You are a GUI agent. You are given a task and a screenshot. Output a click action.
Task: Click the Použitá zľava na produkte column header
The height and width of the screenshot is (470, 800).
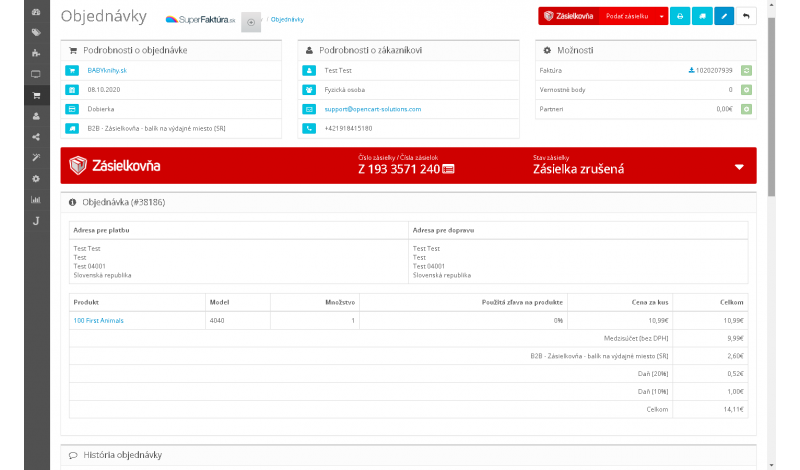[x=522, y=302]
